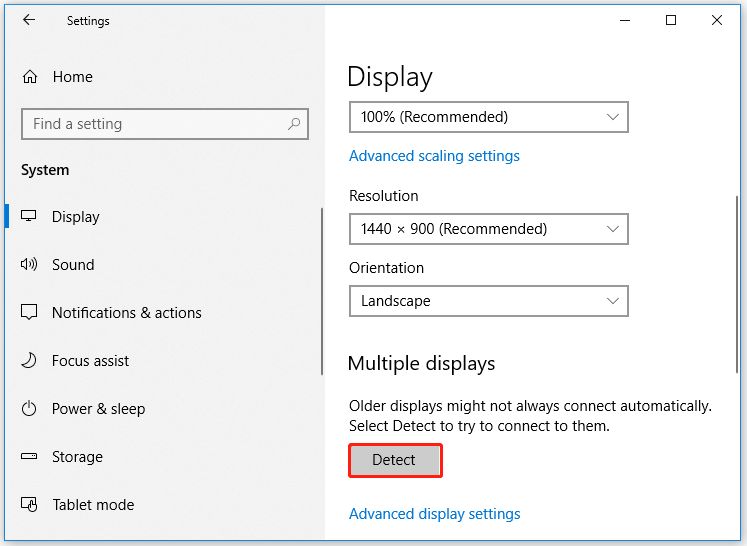The width and height of the screenshot is (747, 546).
Task: Open the 100% (Recommended) scaling dropdown
Action: tap(489, 117)
